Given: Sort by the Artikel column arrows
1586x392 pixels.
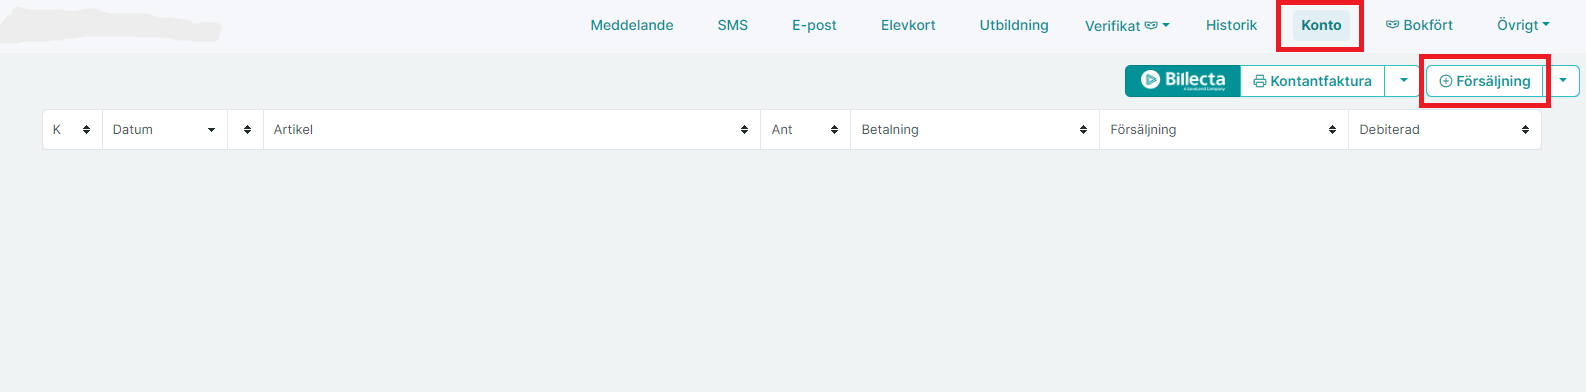Looking at the screenshot, I should point(744,130).
